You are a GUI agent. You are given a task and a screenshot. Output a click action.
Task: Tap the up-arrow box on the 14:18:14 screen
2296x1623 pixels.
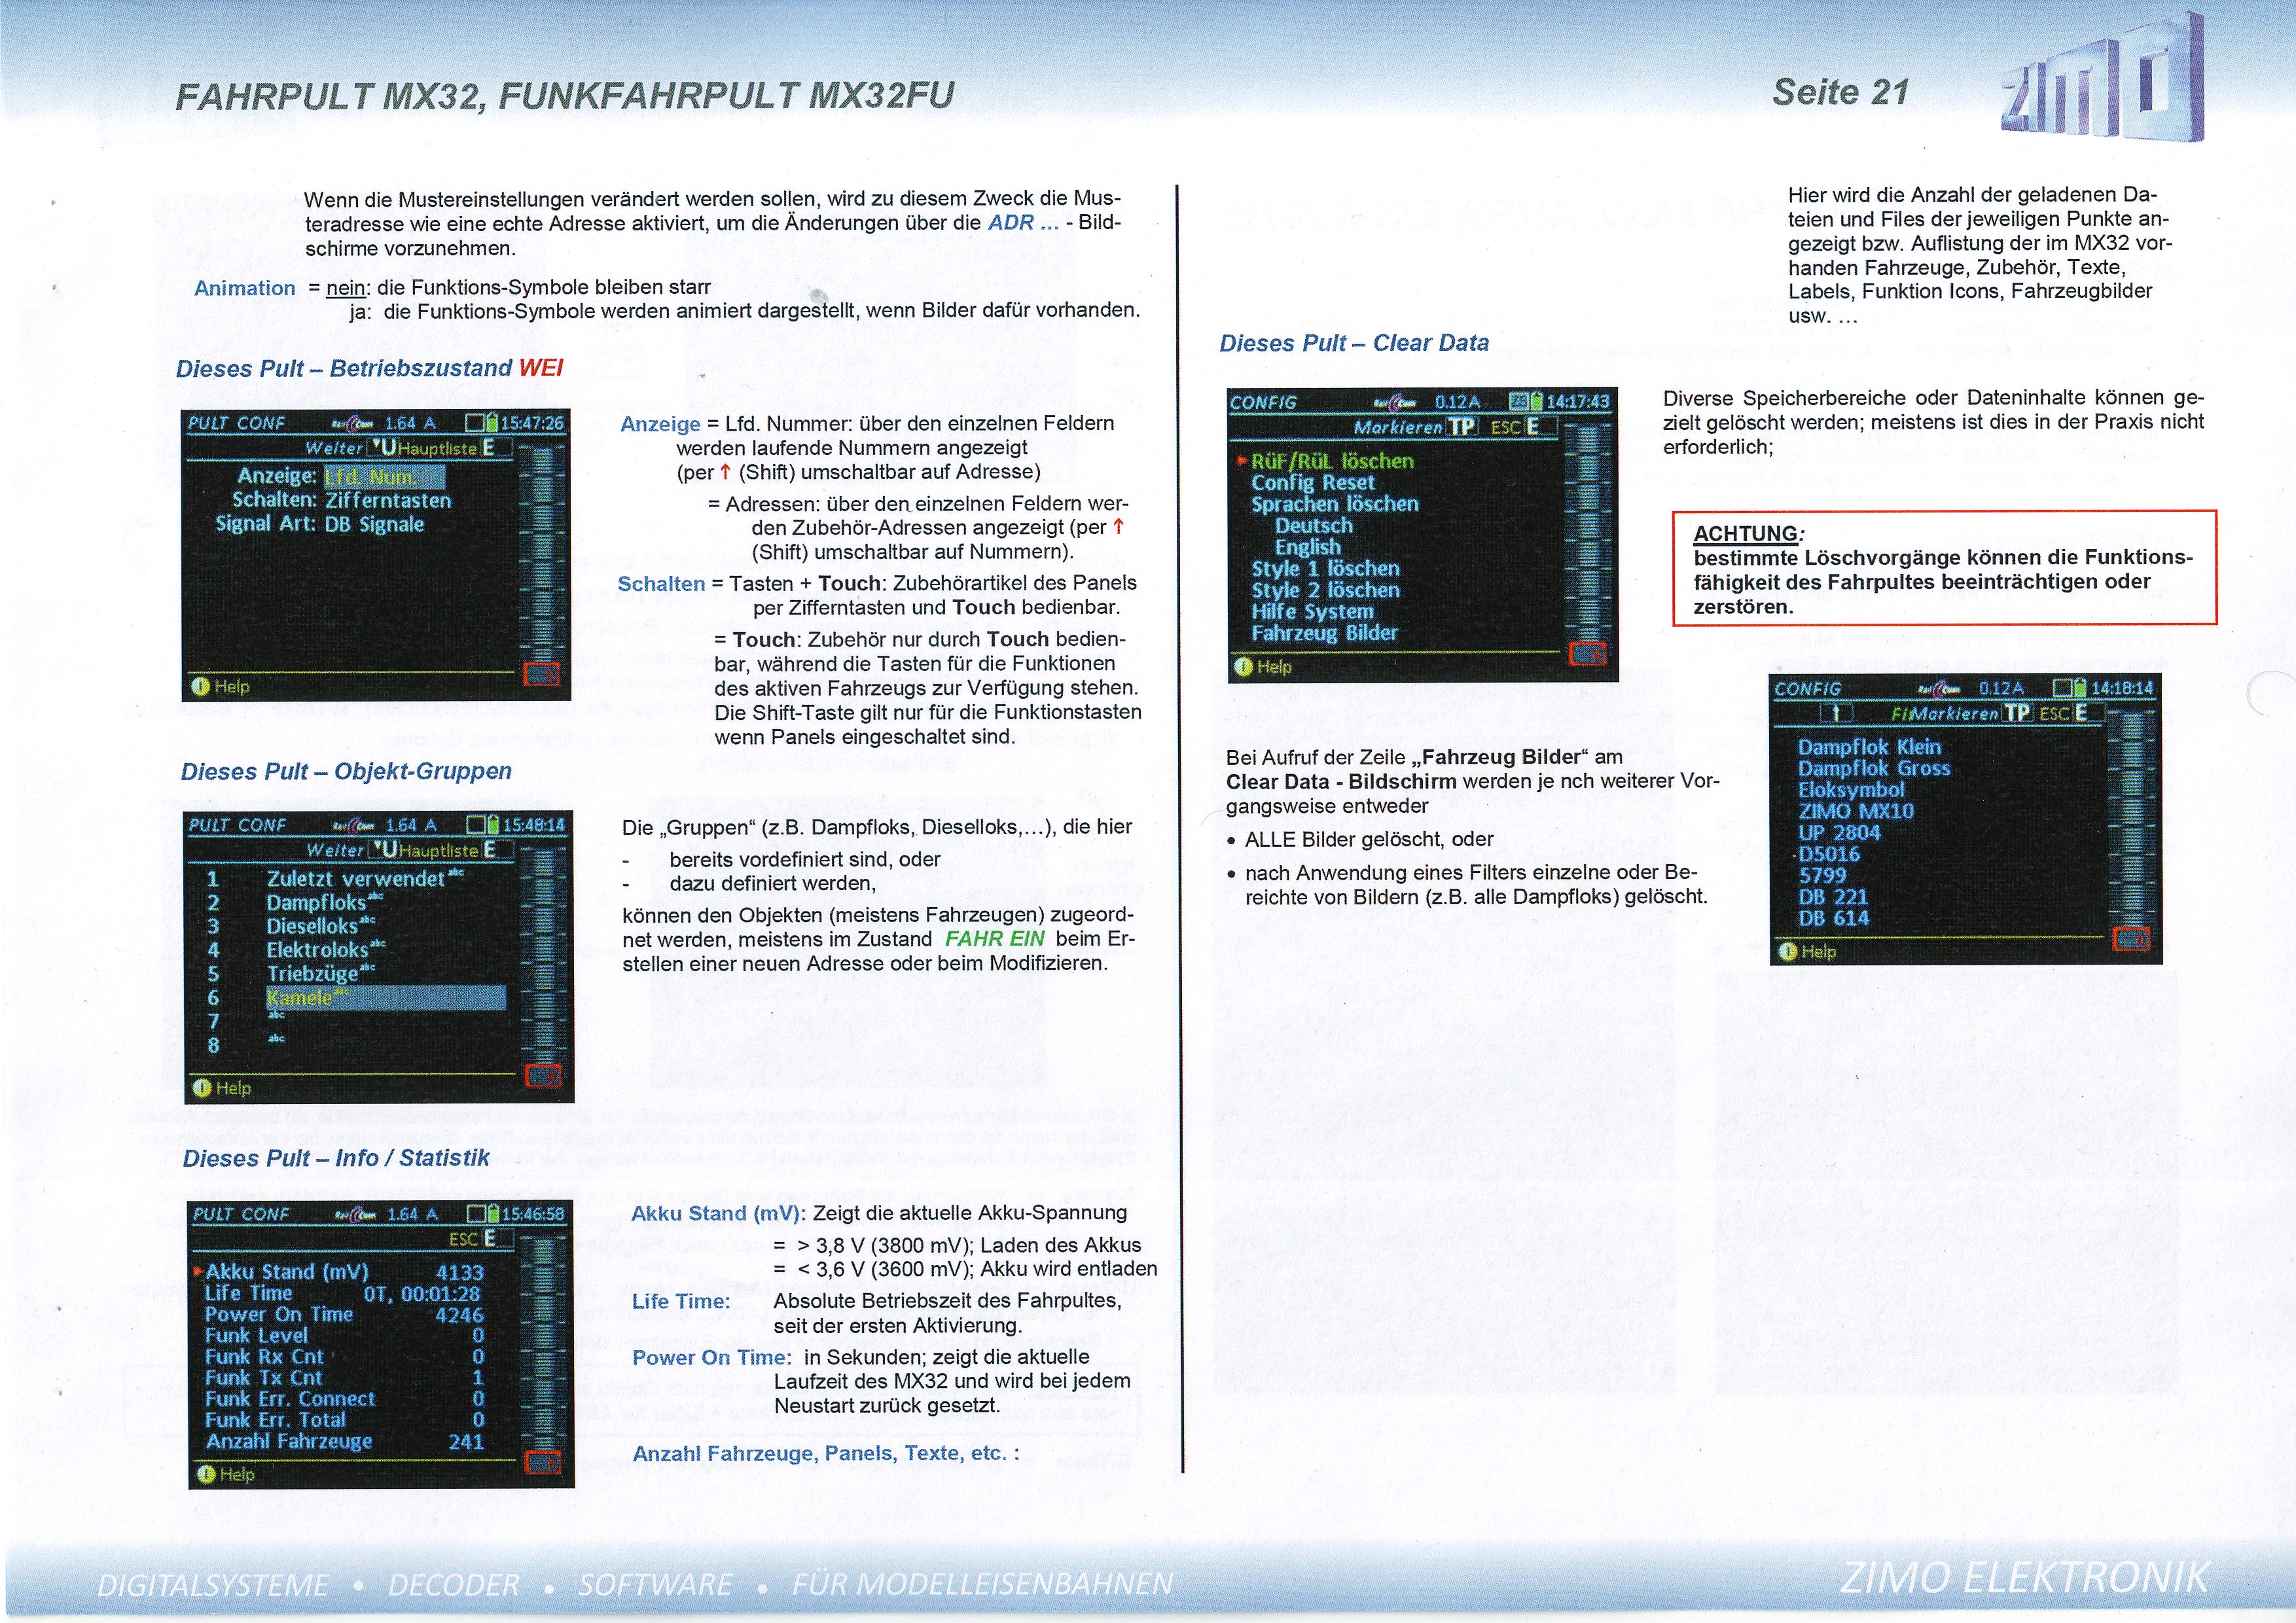click(1836, 713)
